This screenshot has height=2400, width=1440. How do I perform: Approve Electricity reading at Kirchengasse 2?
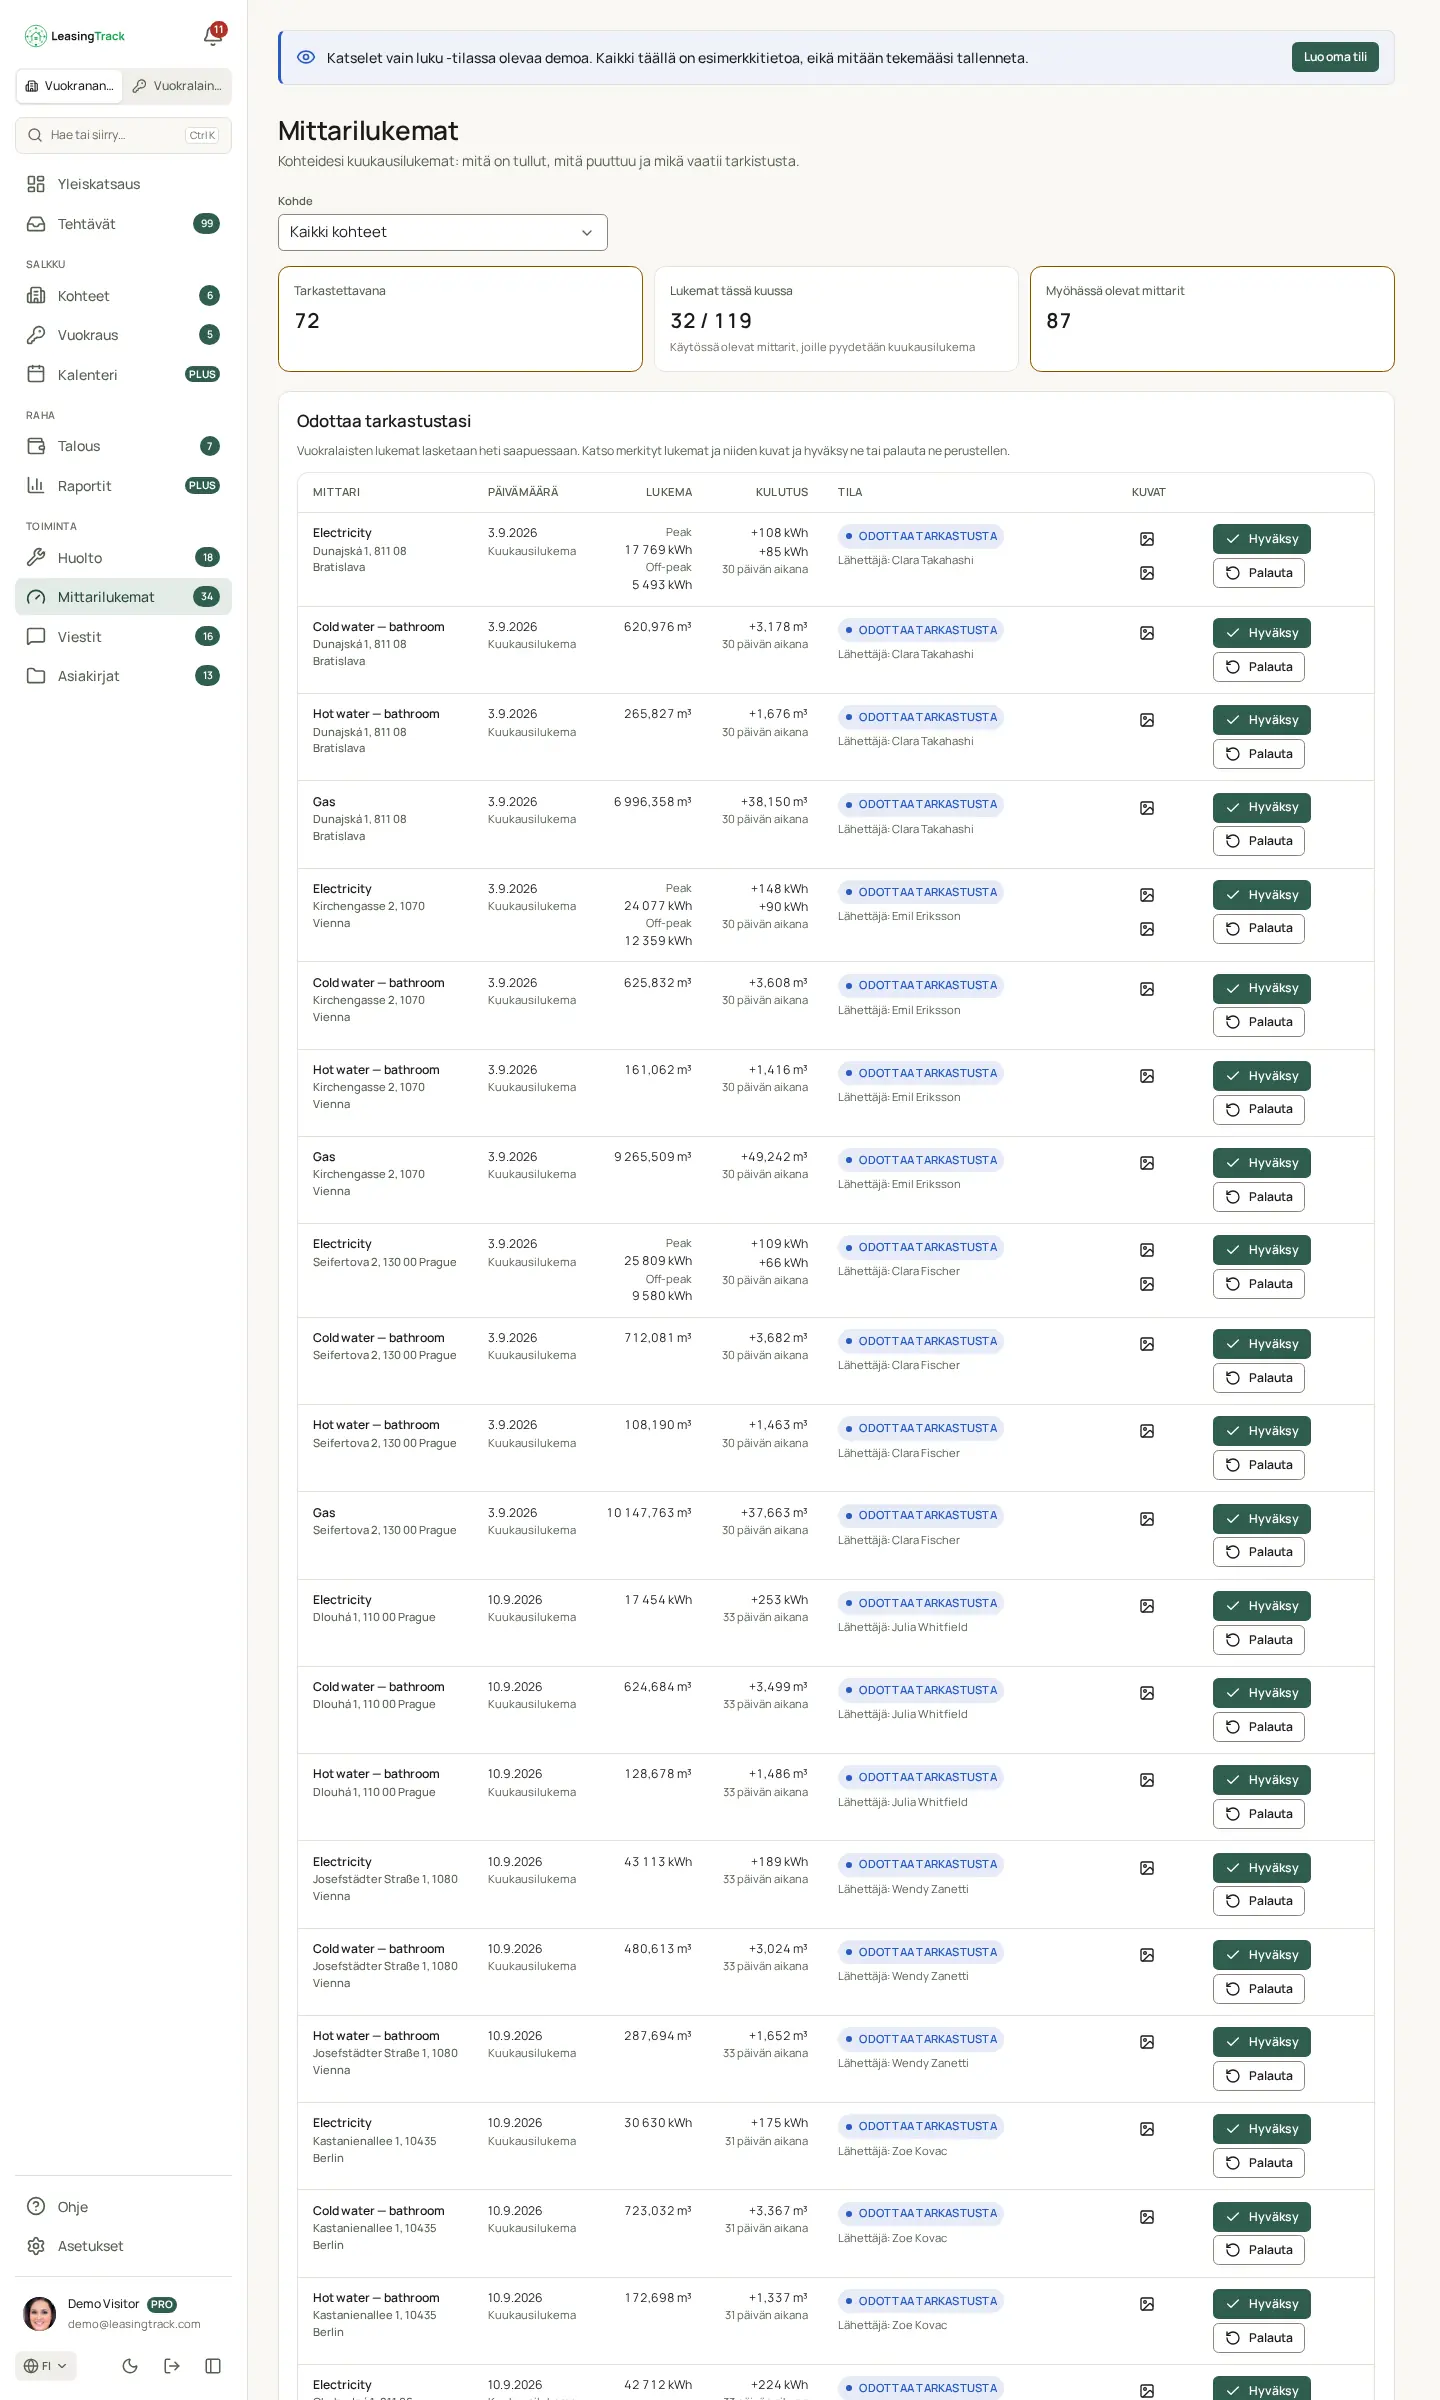point(1261,895)
